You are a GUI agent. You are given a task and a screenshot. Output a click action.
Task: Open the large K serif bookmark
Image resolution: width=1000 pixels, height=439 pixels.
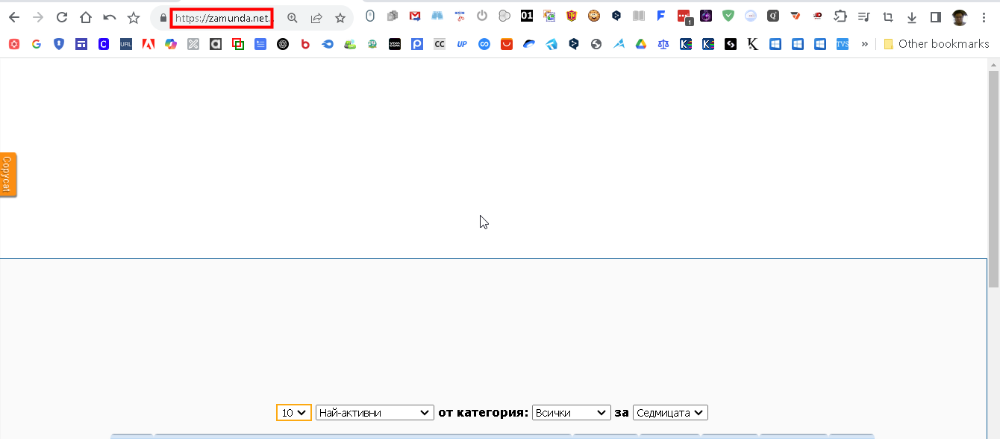coord(753,44)
